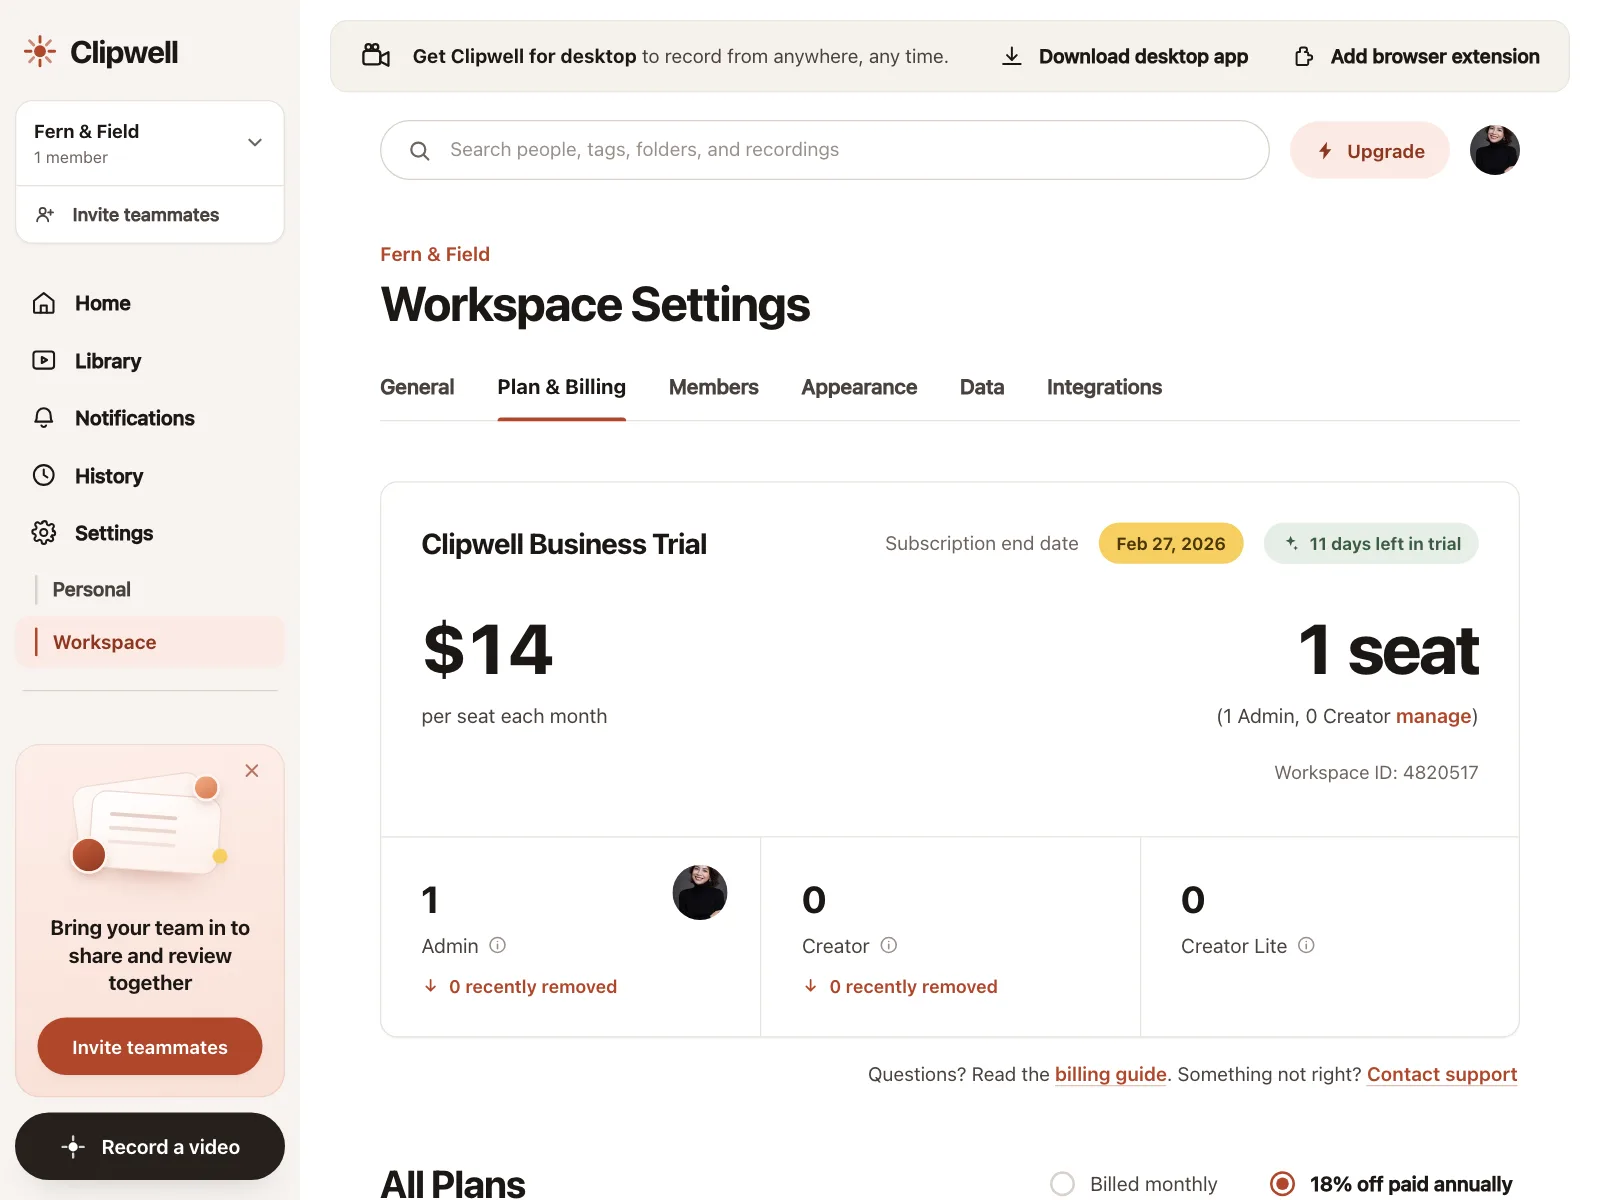Open the Appearance tab
1600x1200 pixels.
pyautogui.click(x=859, y=387)
